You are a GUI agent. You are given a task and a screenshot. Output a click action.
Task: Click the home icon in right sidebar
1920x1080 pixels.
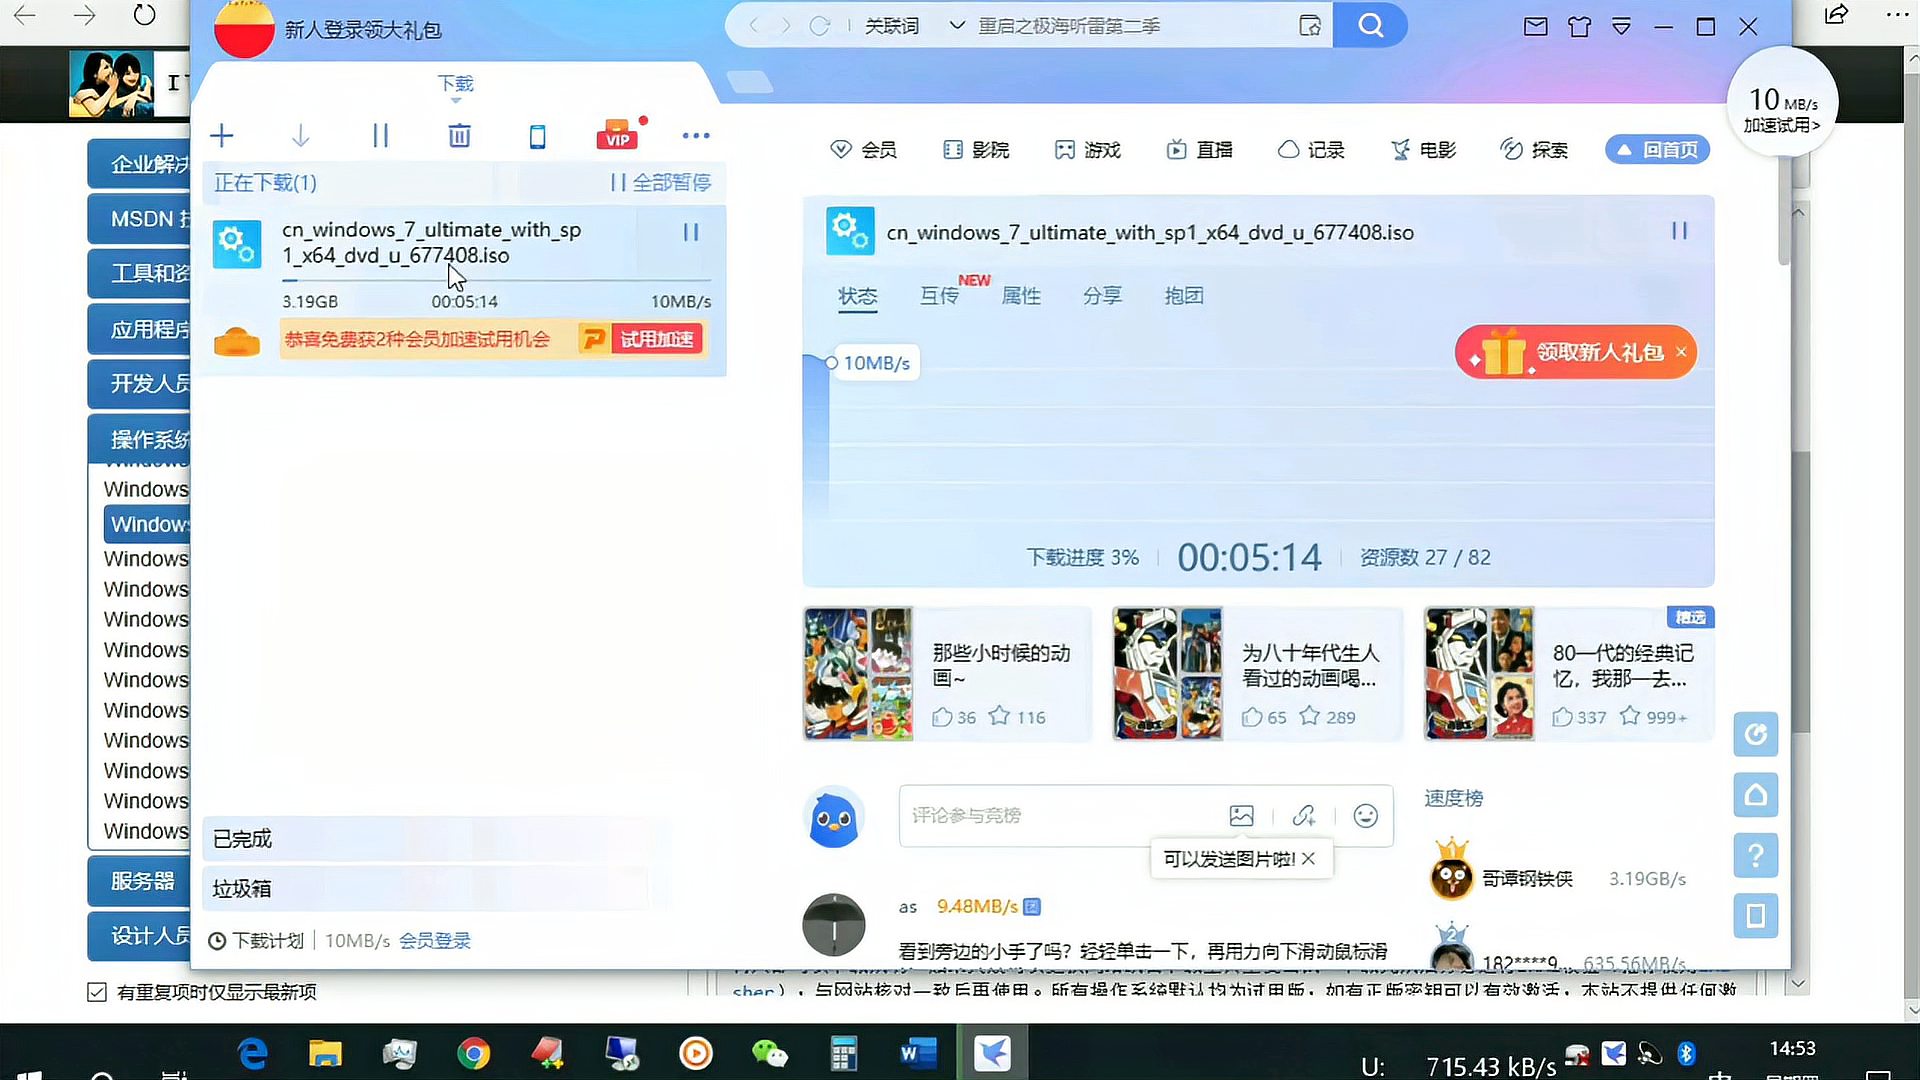point(1756,796)
